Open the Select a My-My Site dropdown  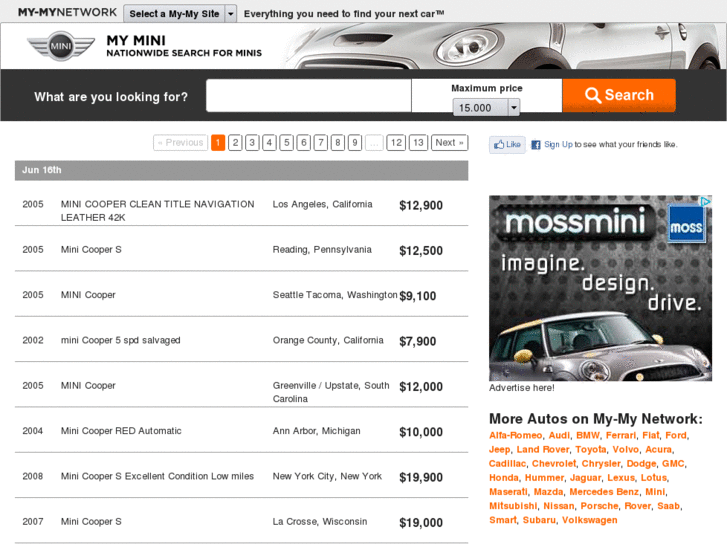click(180, 14)
